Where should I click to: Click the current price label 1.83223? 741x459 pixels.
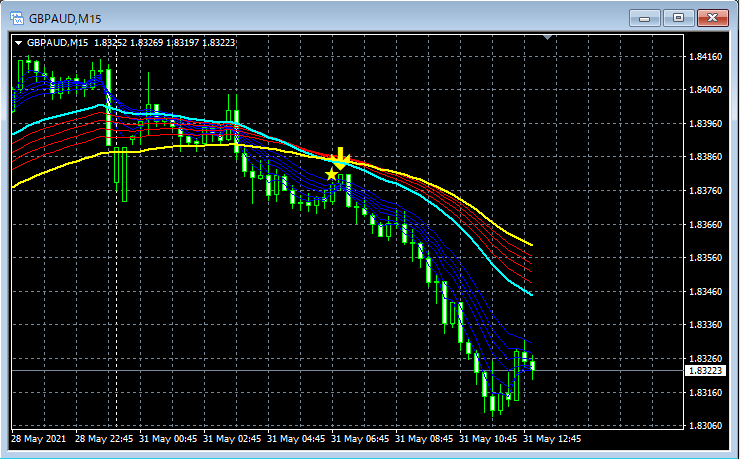click(x=705, y=371)
